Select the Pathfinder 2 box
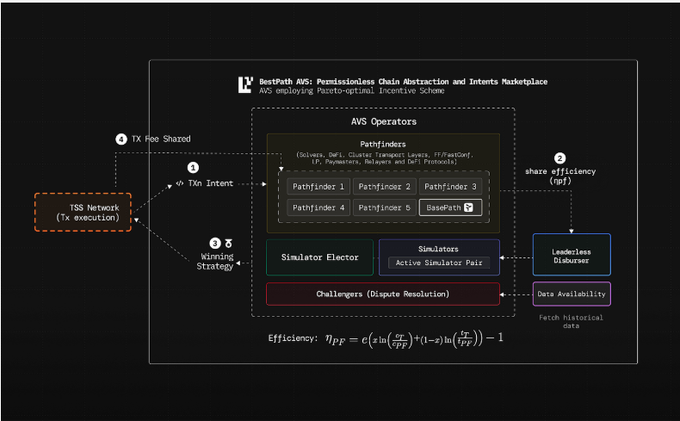The width and height of the screenshot is (680, 421). point(384,186)
